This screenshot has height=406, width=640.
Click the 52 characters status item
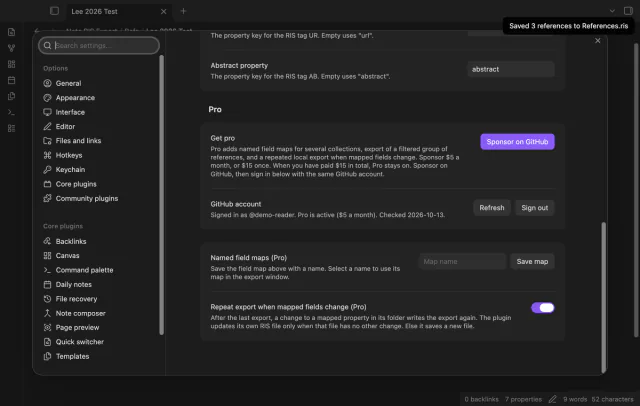point(612,399)
